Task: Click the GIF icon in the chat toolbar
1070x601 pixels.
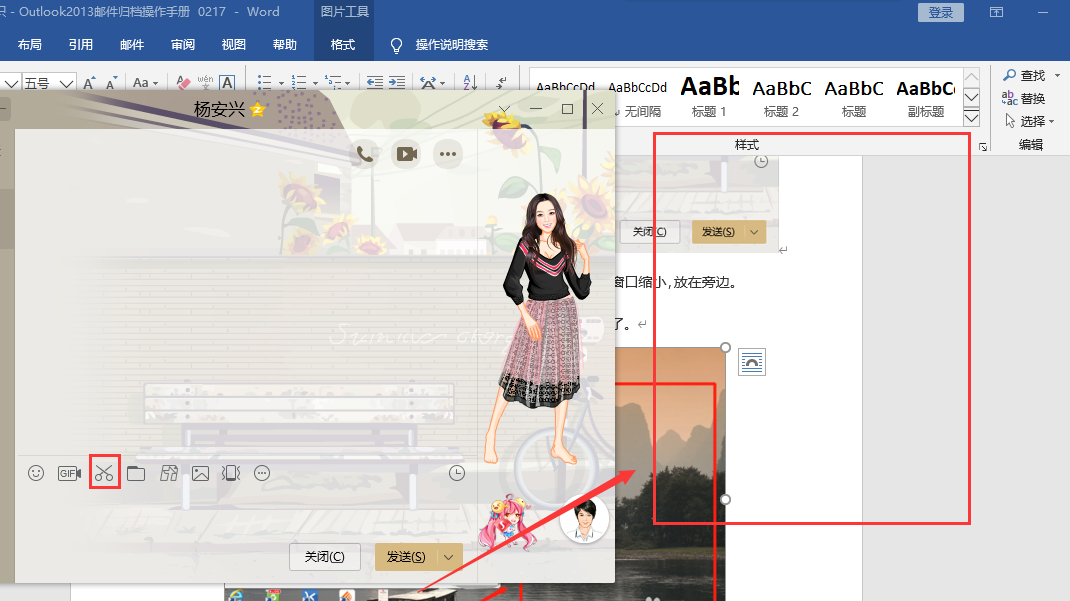Action: pos(69,473)
